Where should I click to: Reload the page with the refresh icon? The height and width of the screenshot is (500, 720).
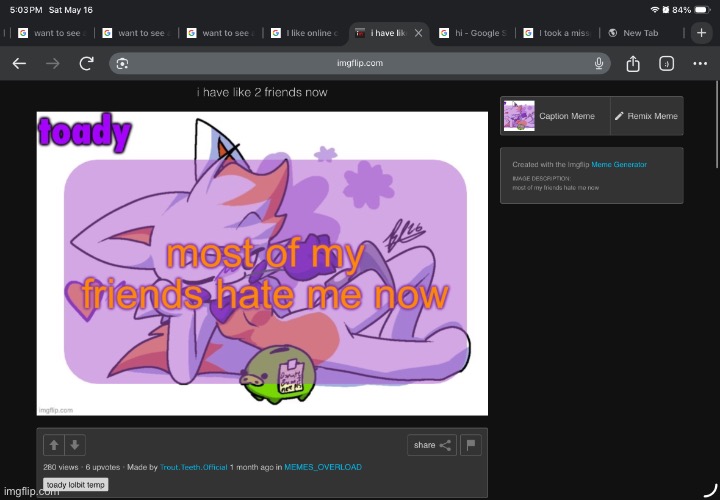86,63
